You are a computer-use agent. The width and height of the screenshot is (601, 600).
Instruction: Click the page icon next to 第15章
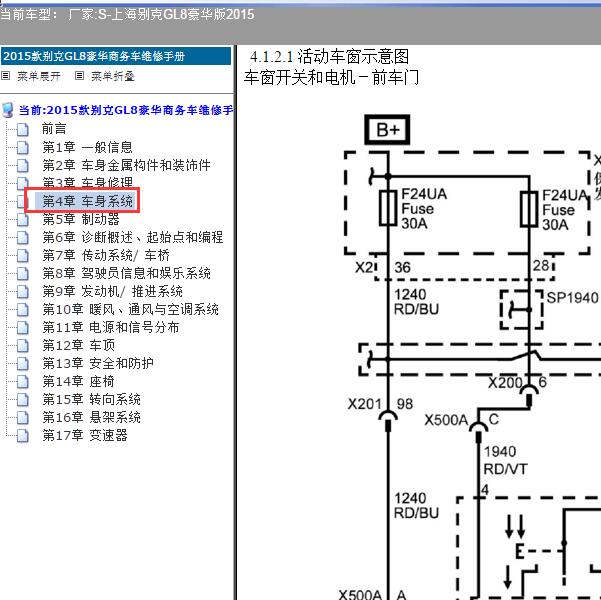tap(23, 400)
